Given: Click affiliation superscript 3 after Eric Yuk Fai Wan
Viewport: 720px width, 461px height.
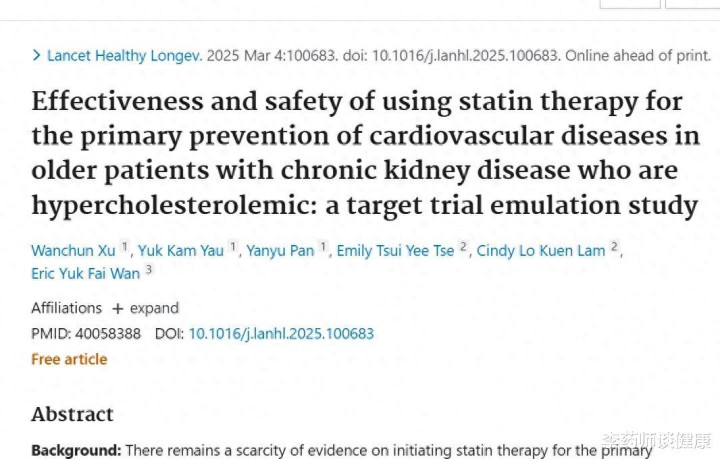Looking at the screenshot, I should coord(149,270).
